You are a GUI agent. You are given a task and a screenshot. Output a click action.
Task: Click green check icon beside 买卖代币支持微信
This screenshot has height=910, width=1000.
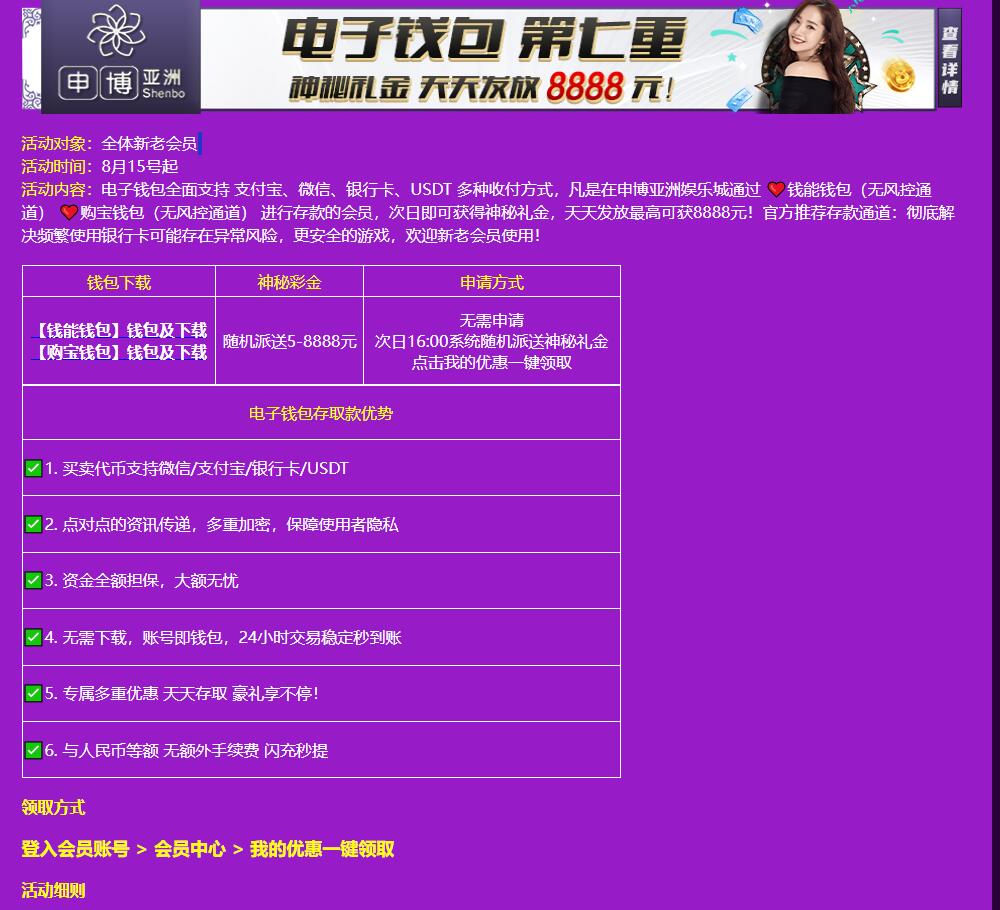(x=33, y=468)
